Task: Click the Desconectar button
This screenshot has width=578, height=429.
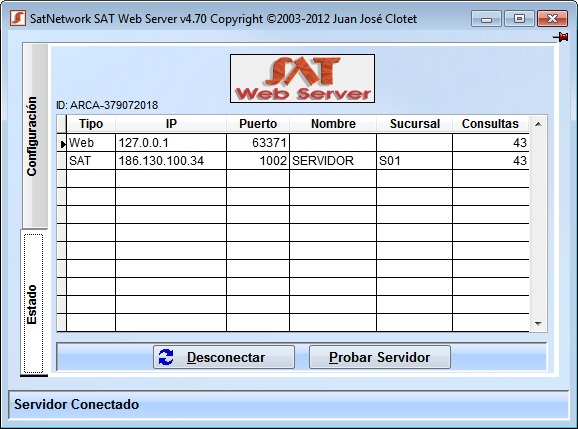Action: (224, 357)
